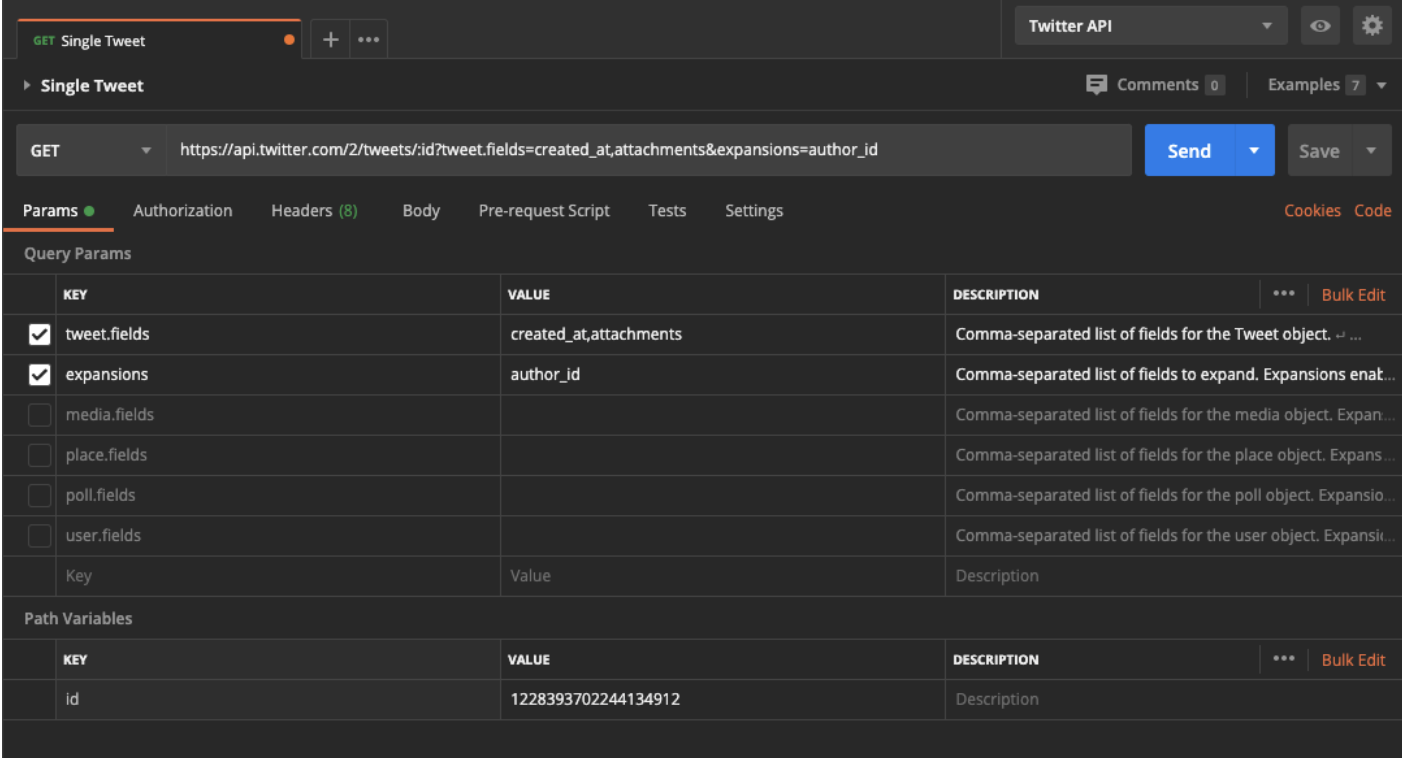Open the Code snippet generator
The image size is (1402, 758).
coord(1373,210)
